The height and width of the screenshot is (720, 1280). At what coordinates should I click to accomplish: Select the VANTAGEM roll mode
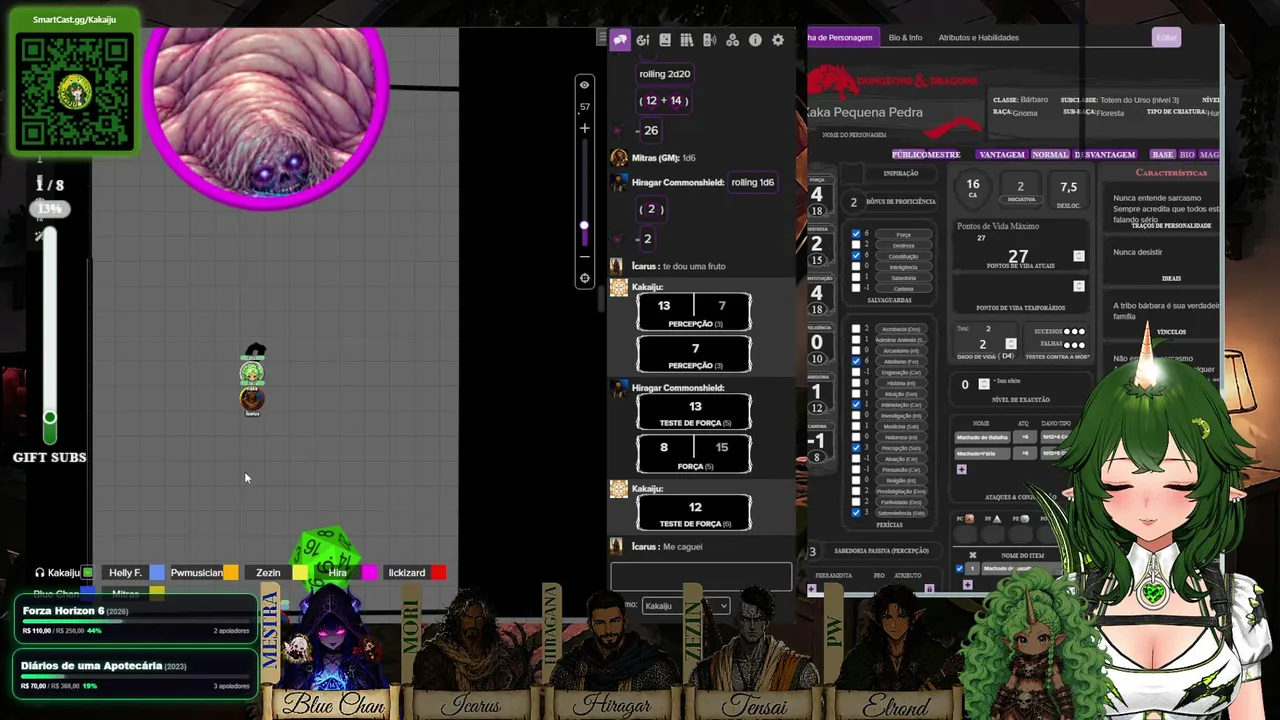(1001, 155)
